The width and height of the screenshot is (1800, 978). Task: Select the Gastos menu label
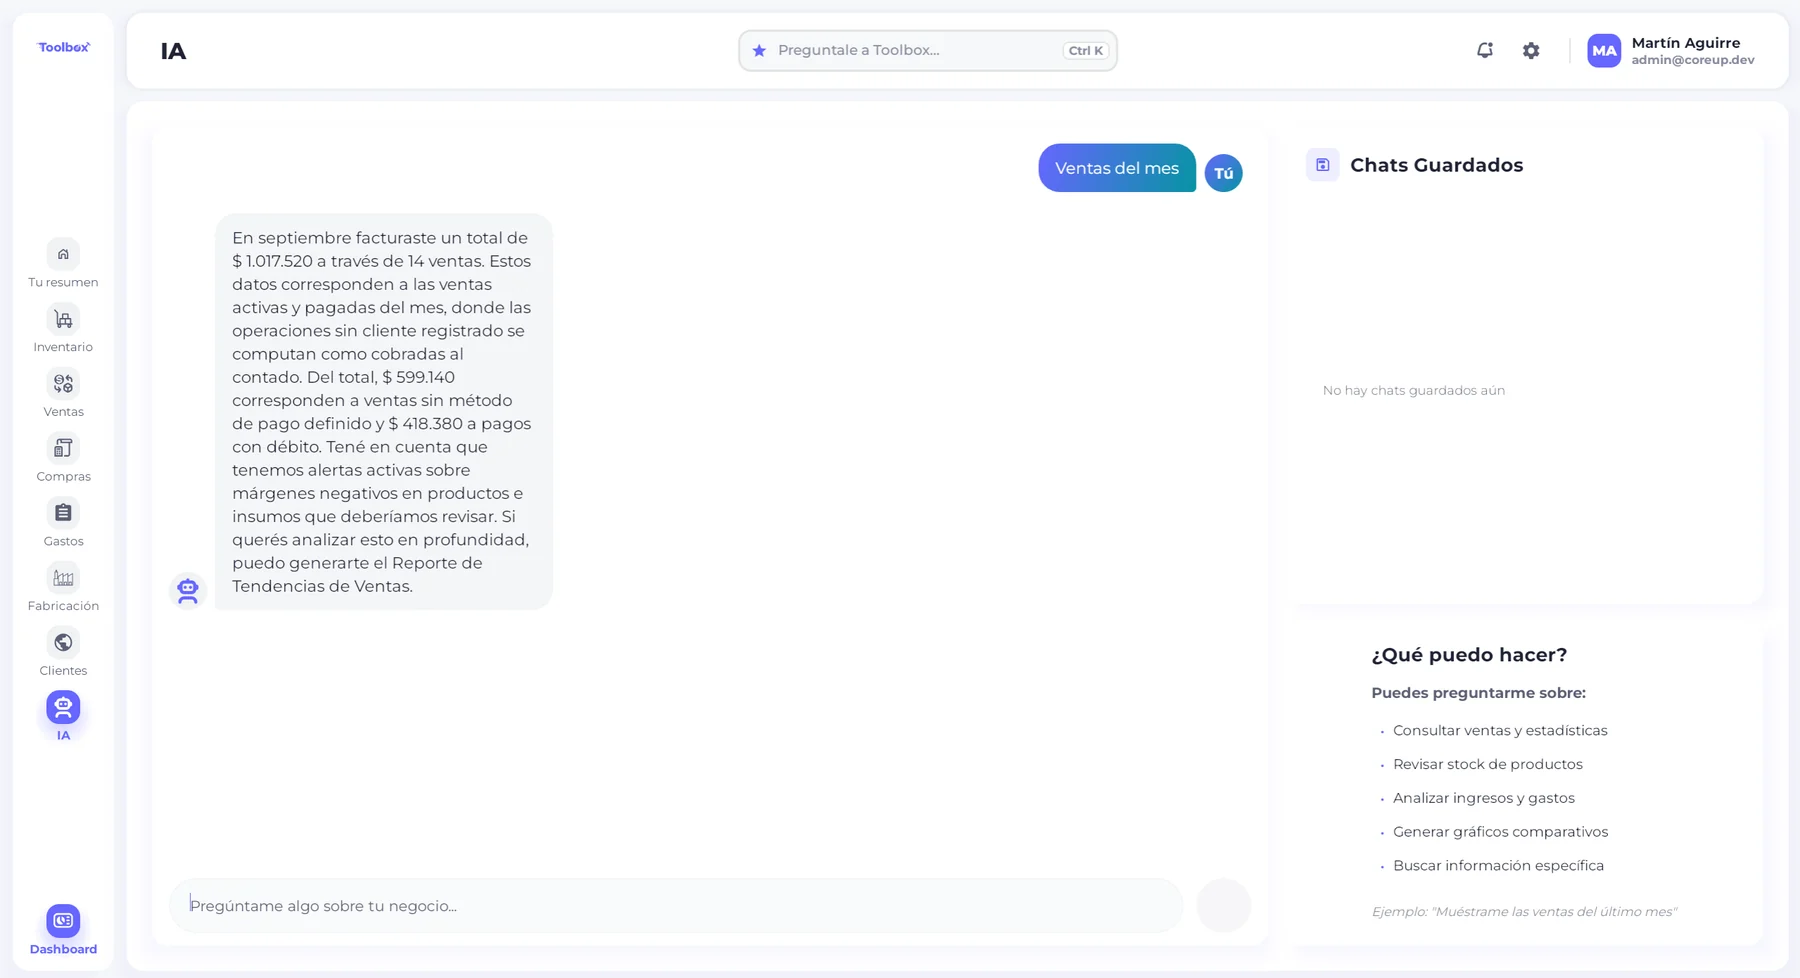click(63, 541)
